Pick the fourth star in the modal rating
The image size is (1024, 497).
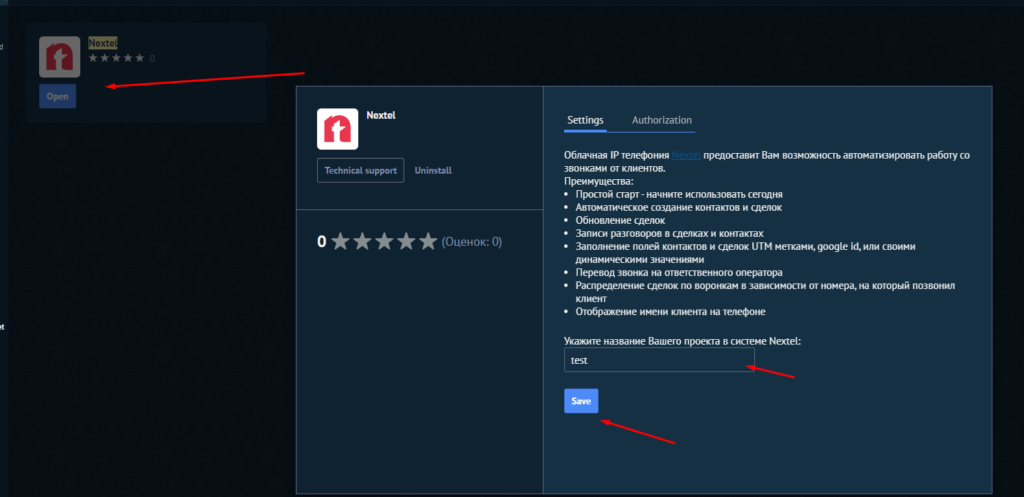point(406,241)
